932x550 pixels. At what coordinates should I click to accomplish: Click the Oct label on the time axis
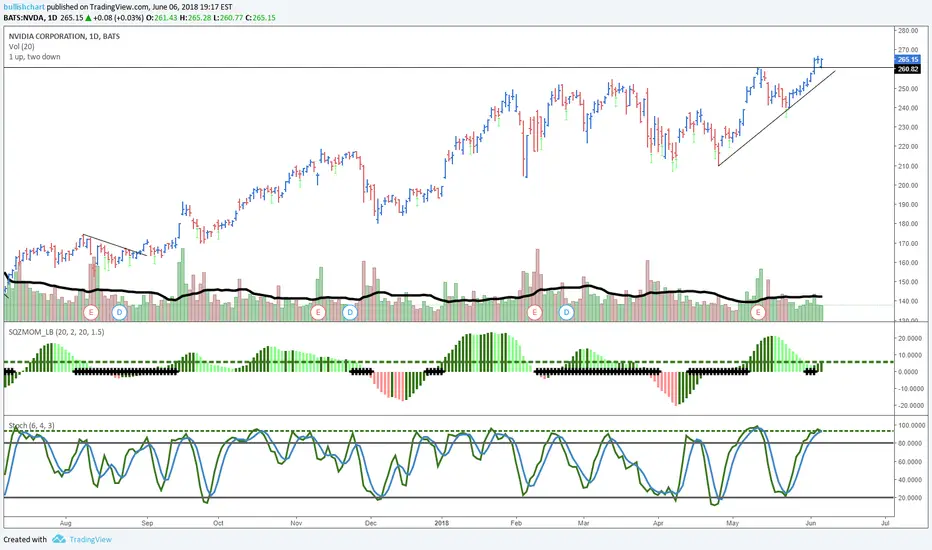tap(218, 523)
